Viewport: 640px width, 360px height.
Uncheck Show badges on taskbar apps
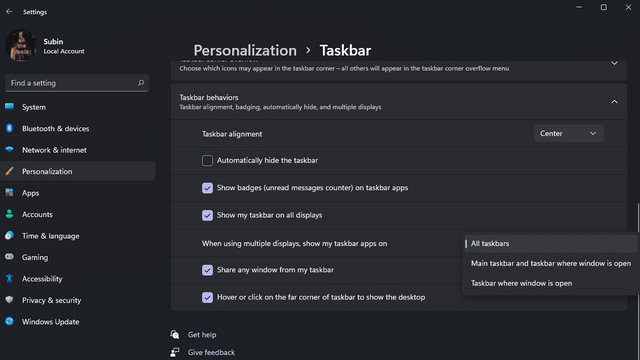(x=207, y=188)
